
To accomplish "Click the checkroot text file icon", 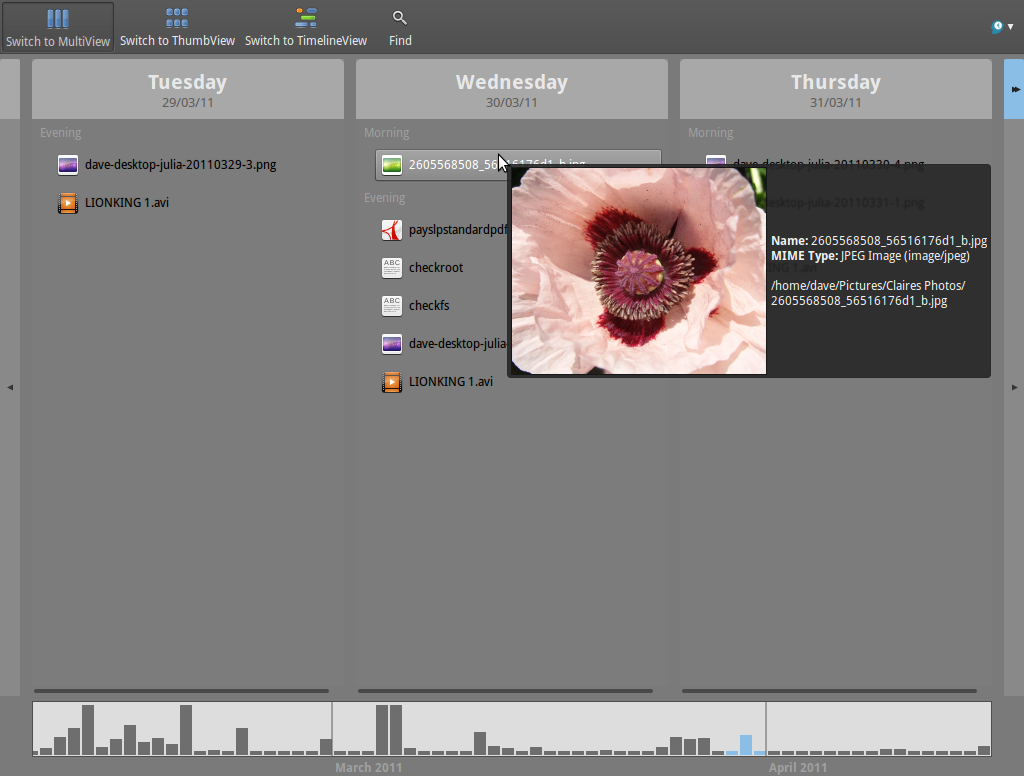I will (392, 268).
